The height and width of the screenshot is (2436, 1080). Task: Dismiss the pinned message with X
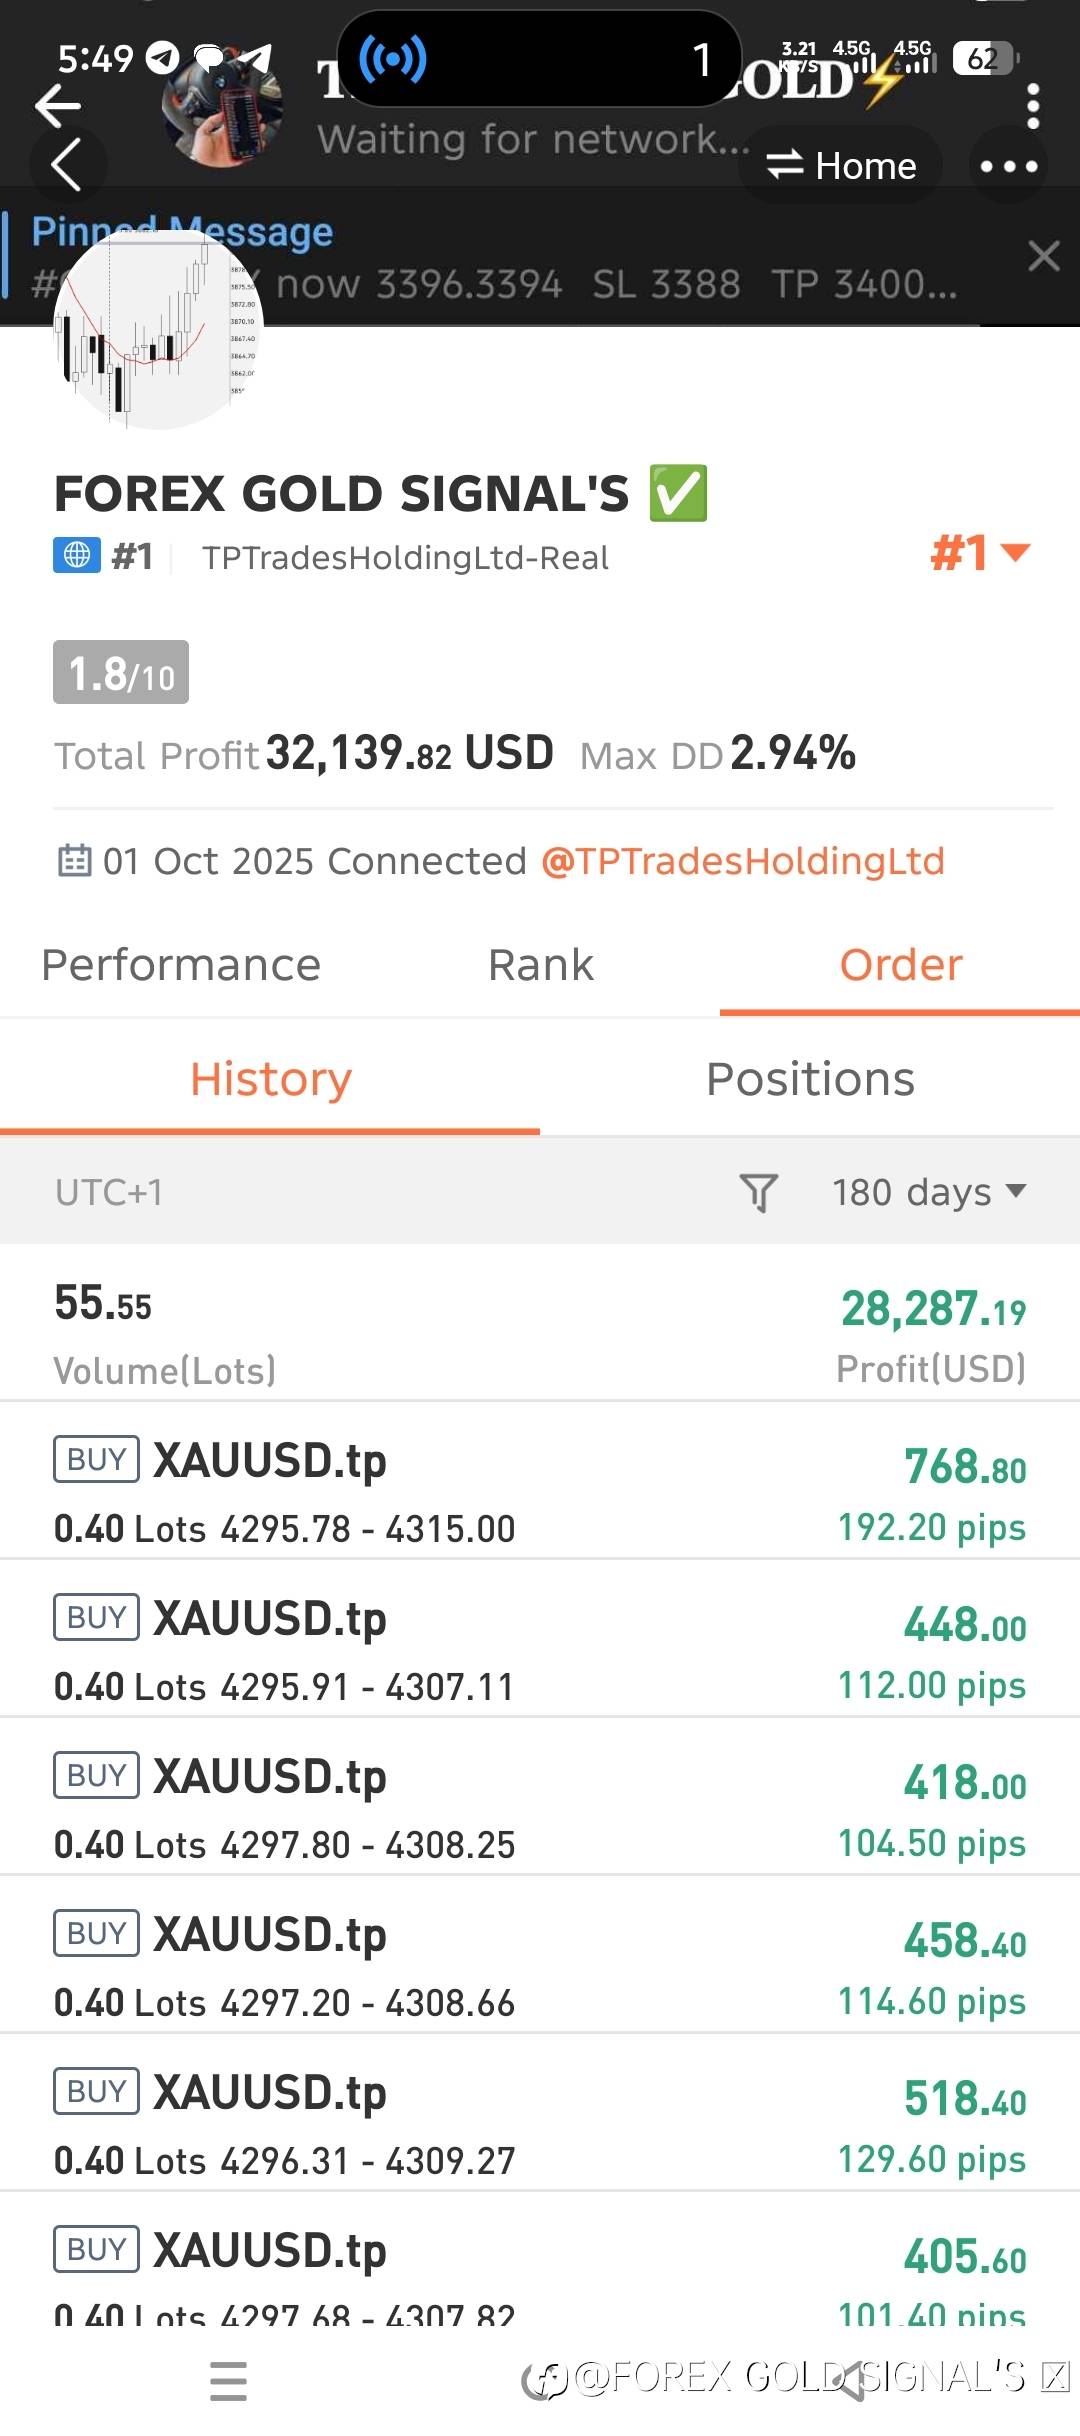(1043, 256)
